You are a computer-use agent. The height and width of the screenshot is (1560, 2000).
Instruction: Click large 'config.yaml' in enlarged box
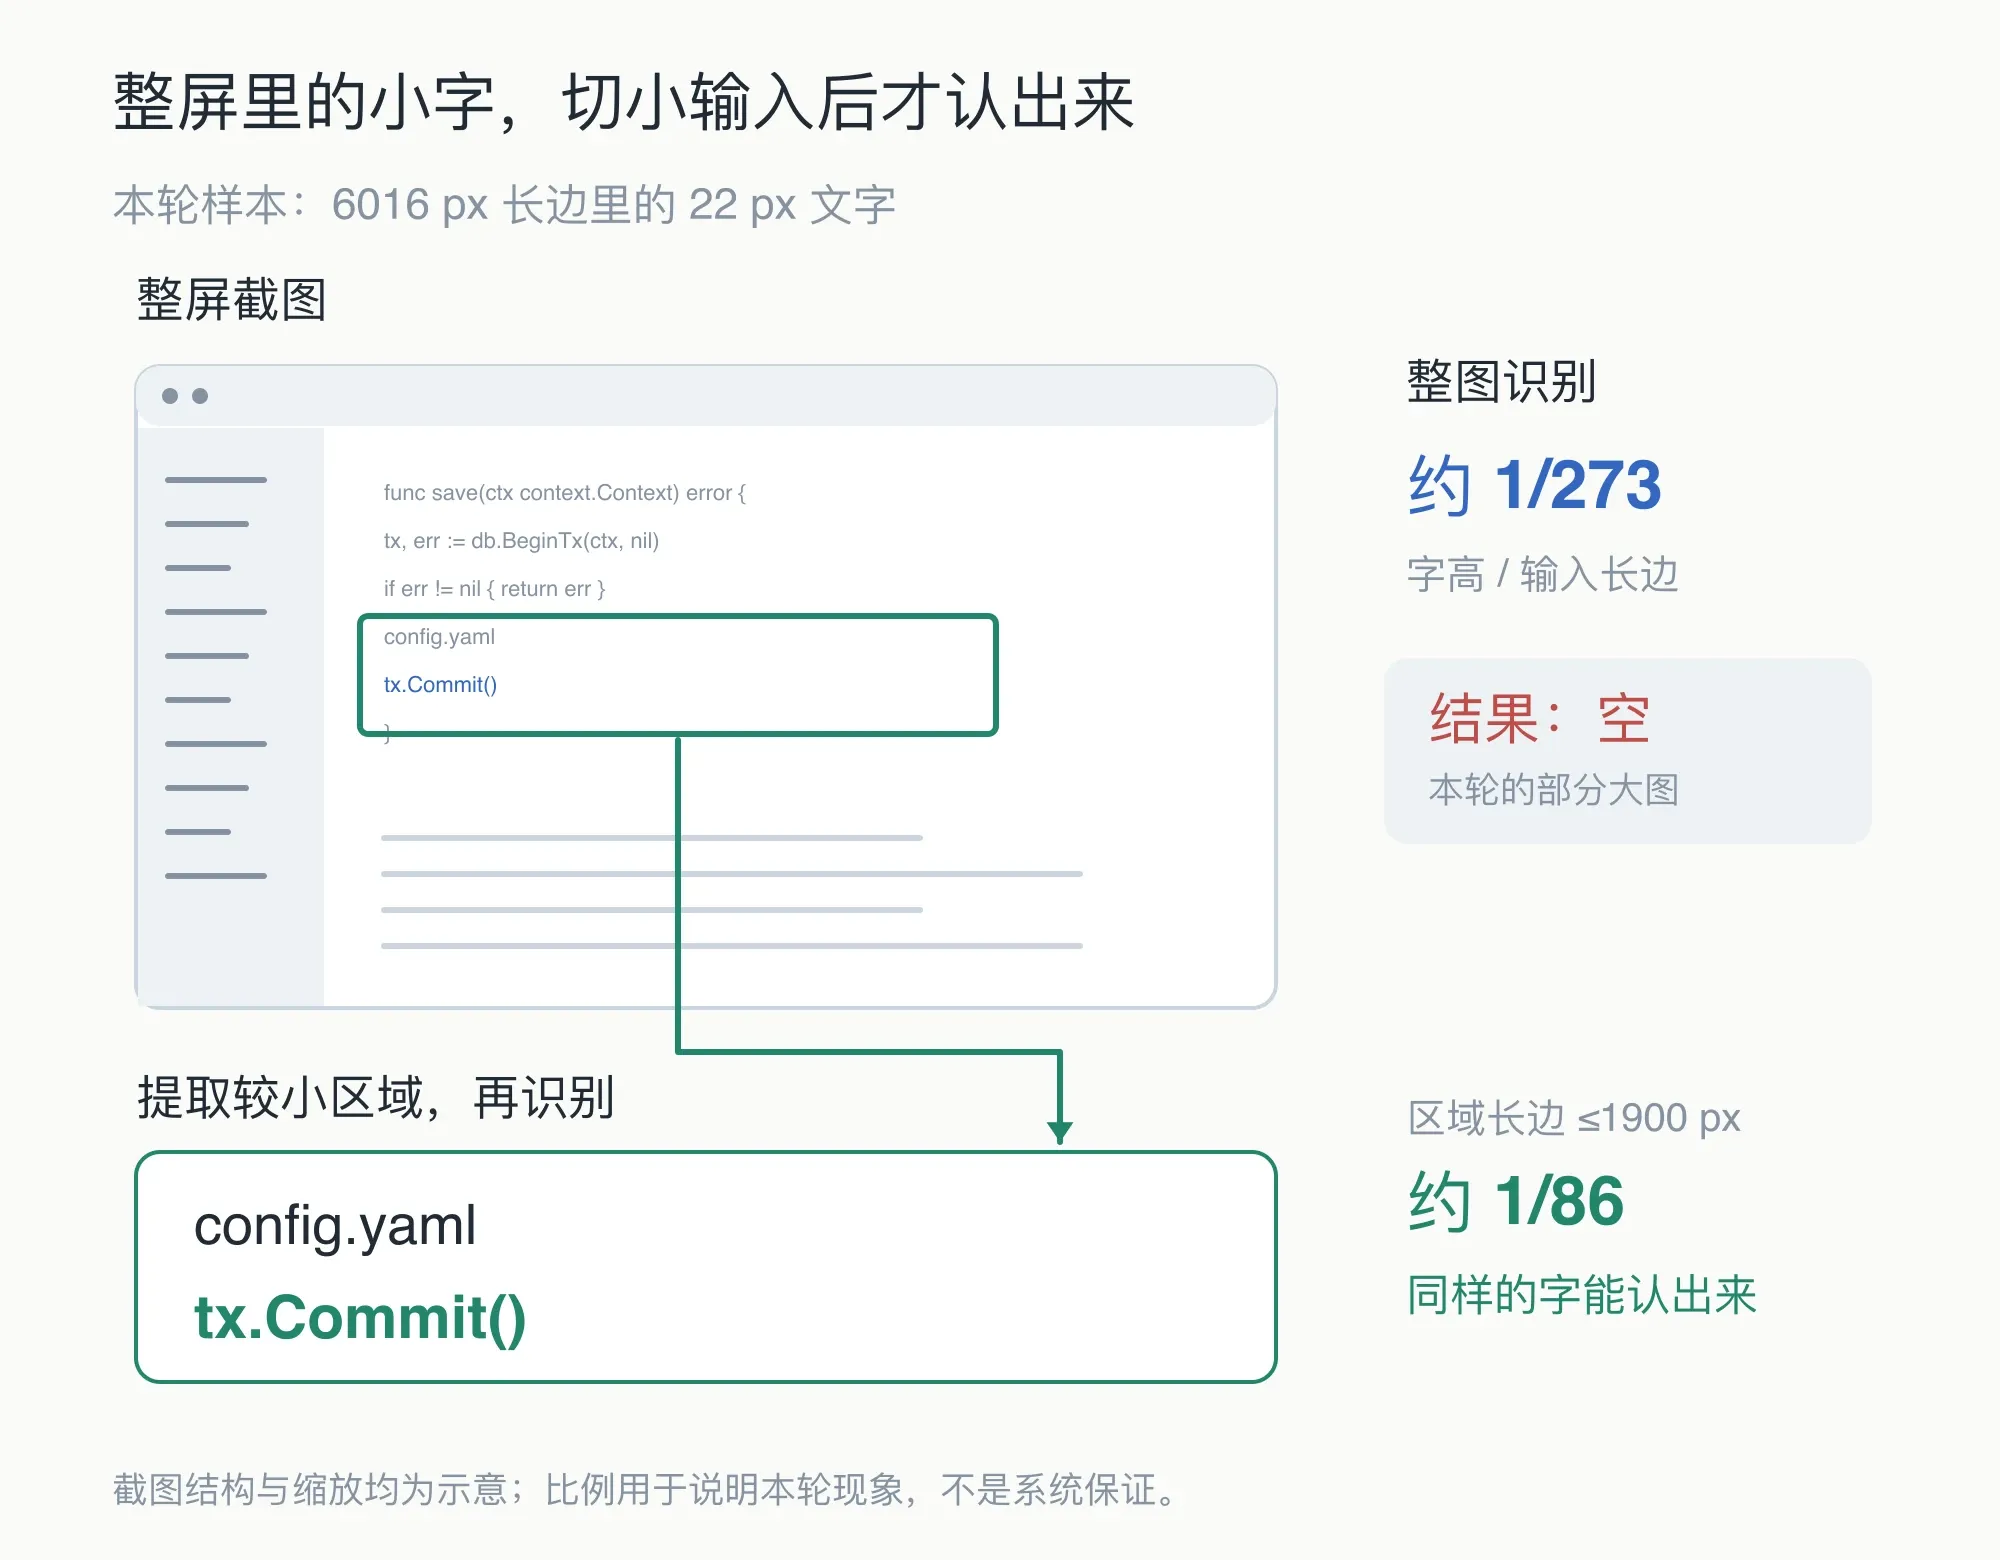[335, 1226]
